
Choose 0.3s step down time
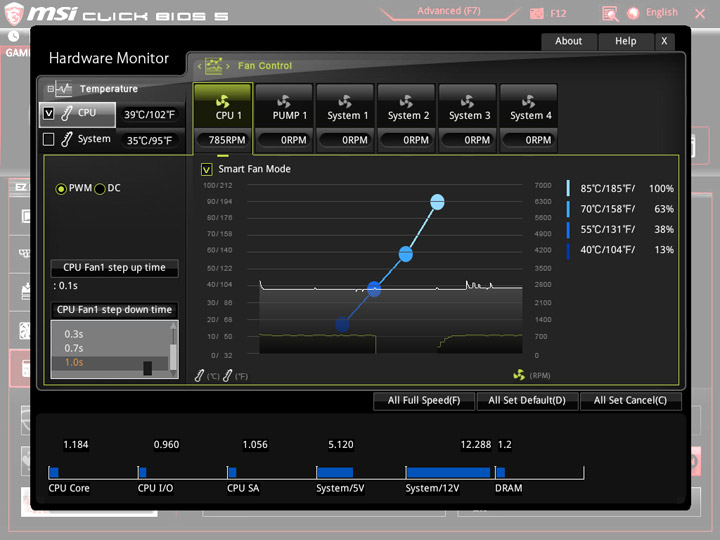click(x=74, y=334)
